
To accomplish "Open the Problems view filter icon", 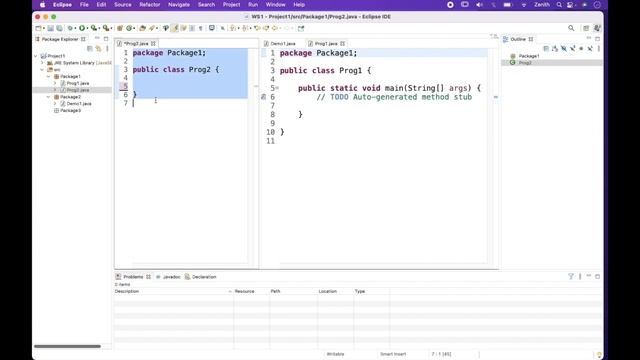I will [571, 276].
